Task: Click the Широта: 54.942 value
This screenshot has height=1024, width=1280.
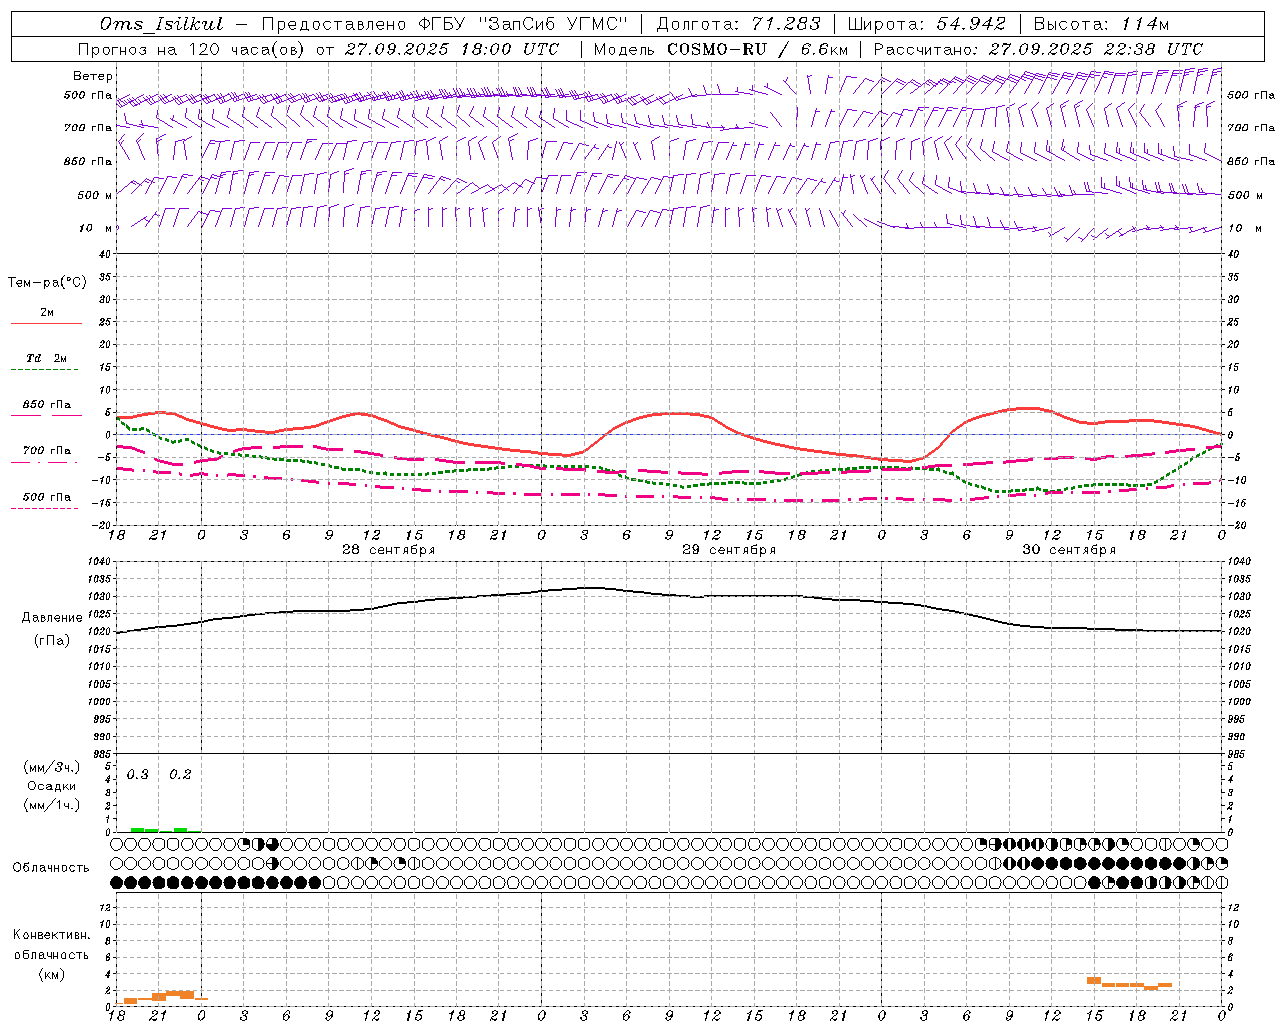Action: 926,24
